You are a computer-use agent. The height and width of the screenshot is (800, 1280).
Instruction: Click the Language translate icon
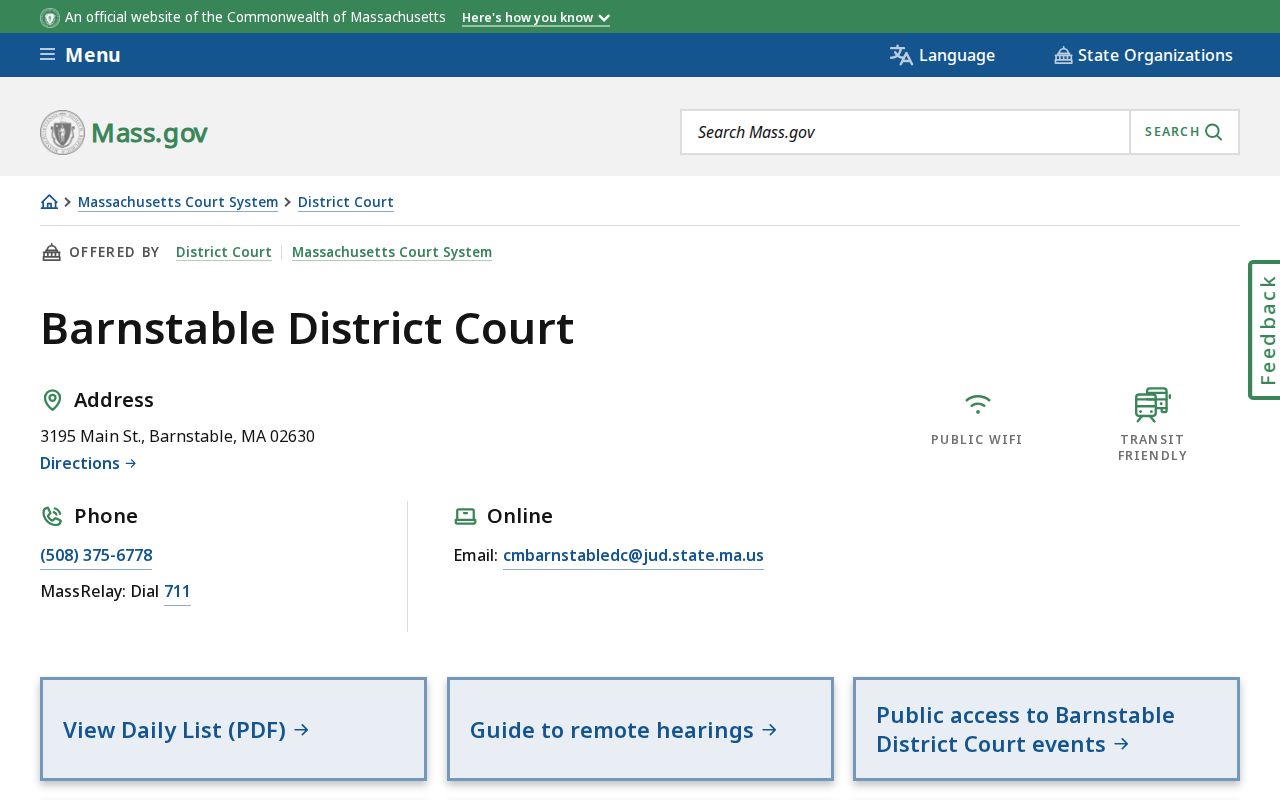(x=901, y=55)
